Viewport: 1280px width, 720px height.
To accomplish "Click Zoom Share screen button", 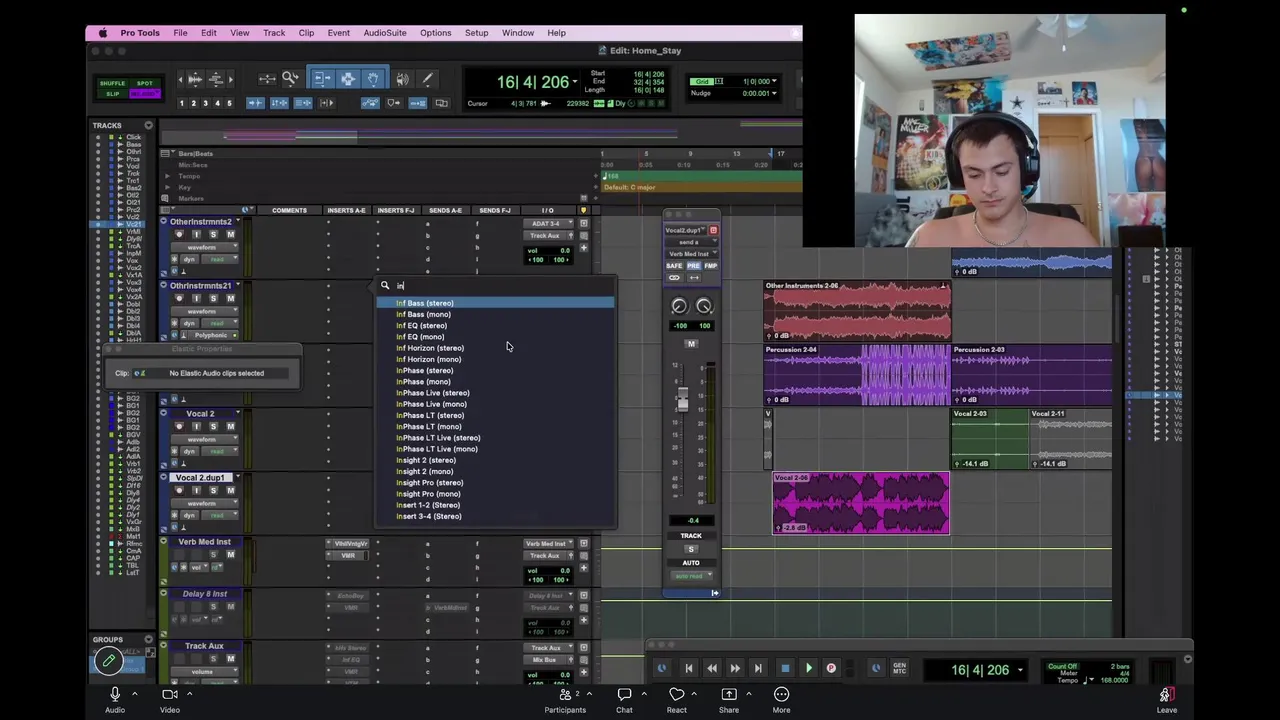I will pyautogui.click(x=729, y=700).
